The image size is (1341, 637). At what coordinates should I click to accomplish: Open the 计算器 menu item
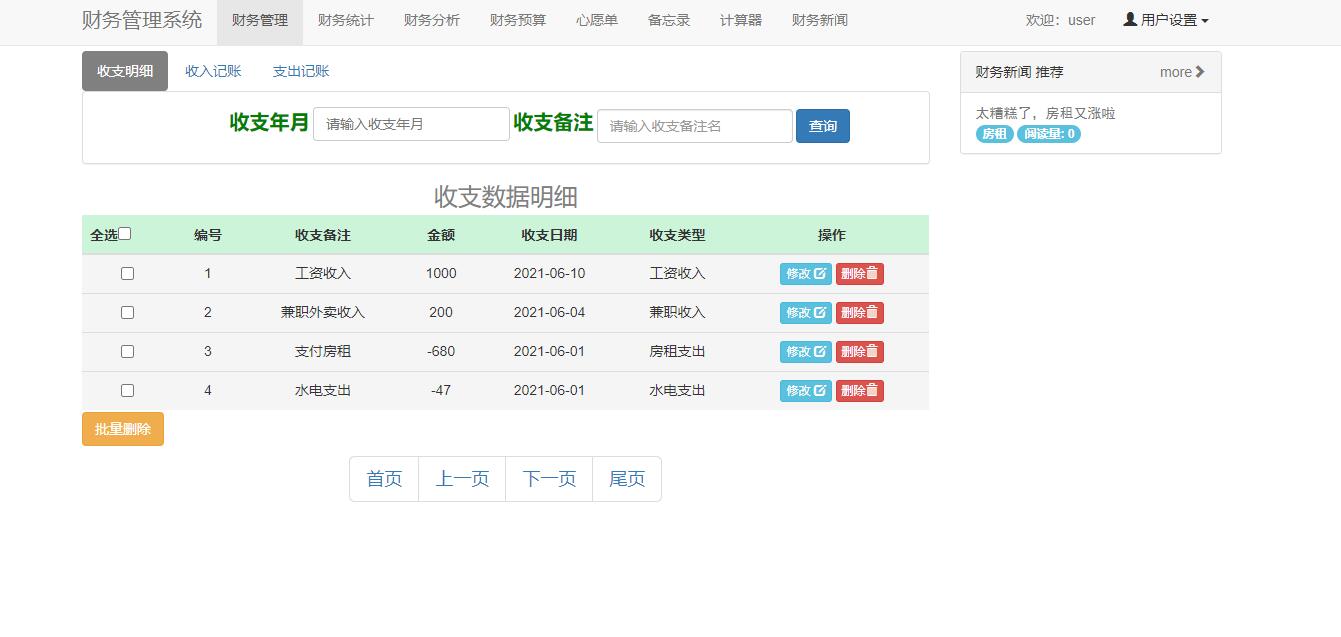click(740, 20)
